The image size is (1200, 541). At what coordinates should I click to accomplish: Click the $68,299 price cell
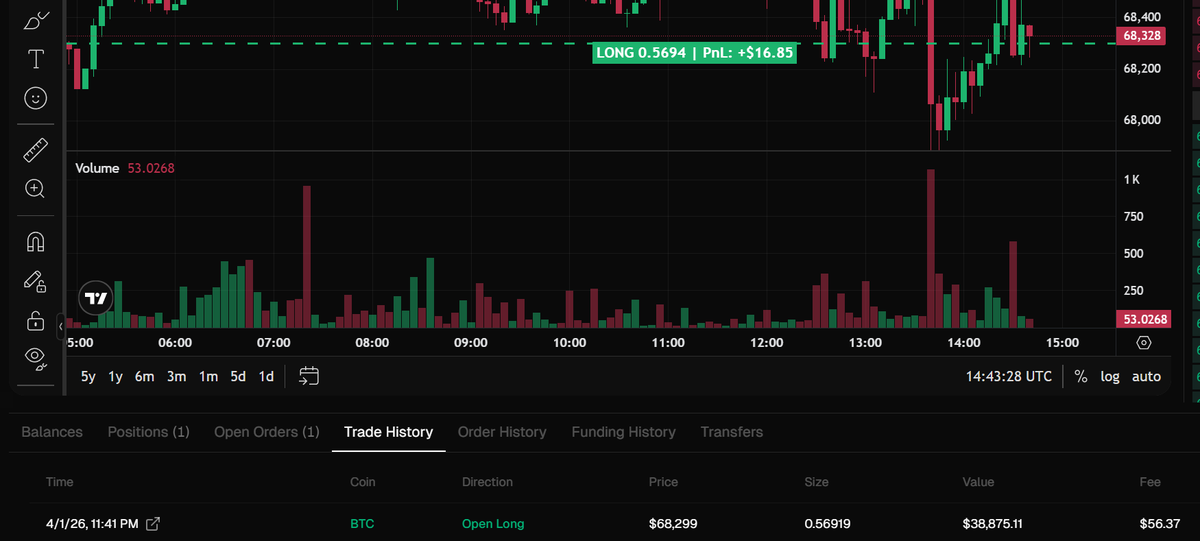673,523
